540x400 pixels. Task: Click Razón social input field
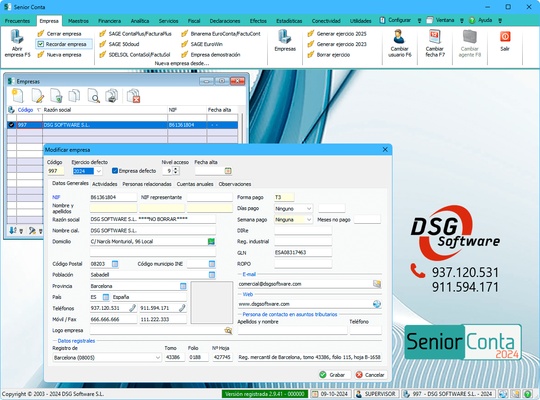pyautogui.click(x=153, y=219)
